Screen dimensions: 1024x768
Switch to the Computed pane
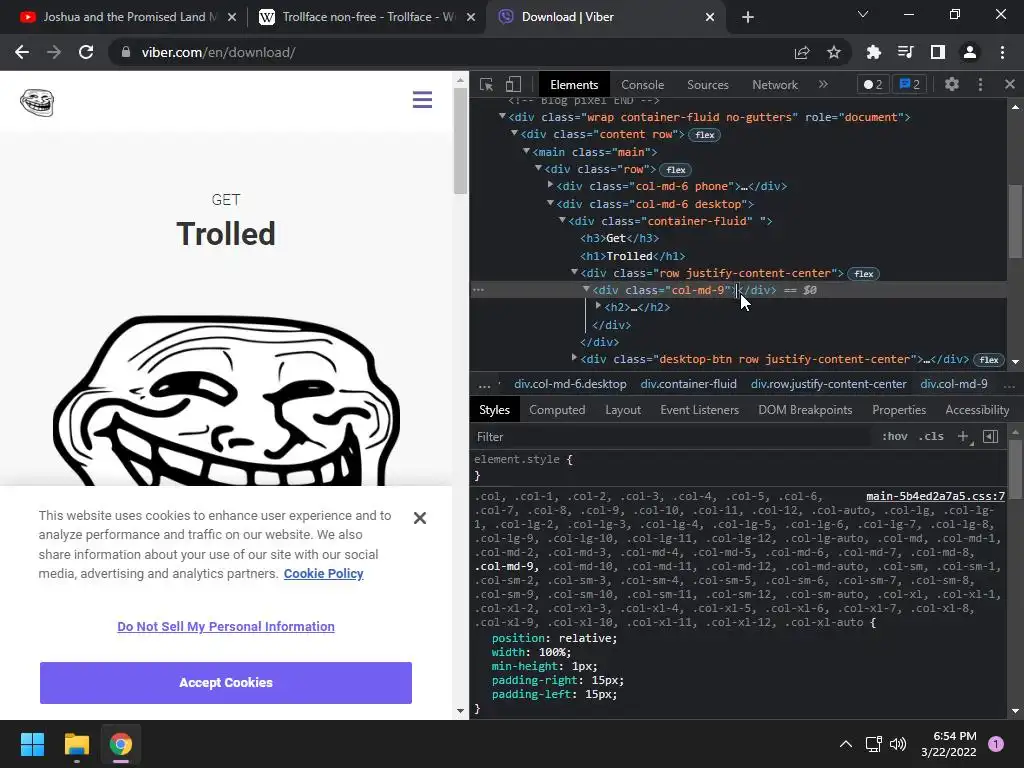point(556,410)
